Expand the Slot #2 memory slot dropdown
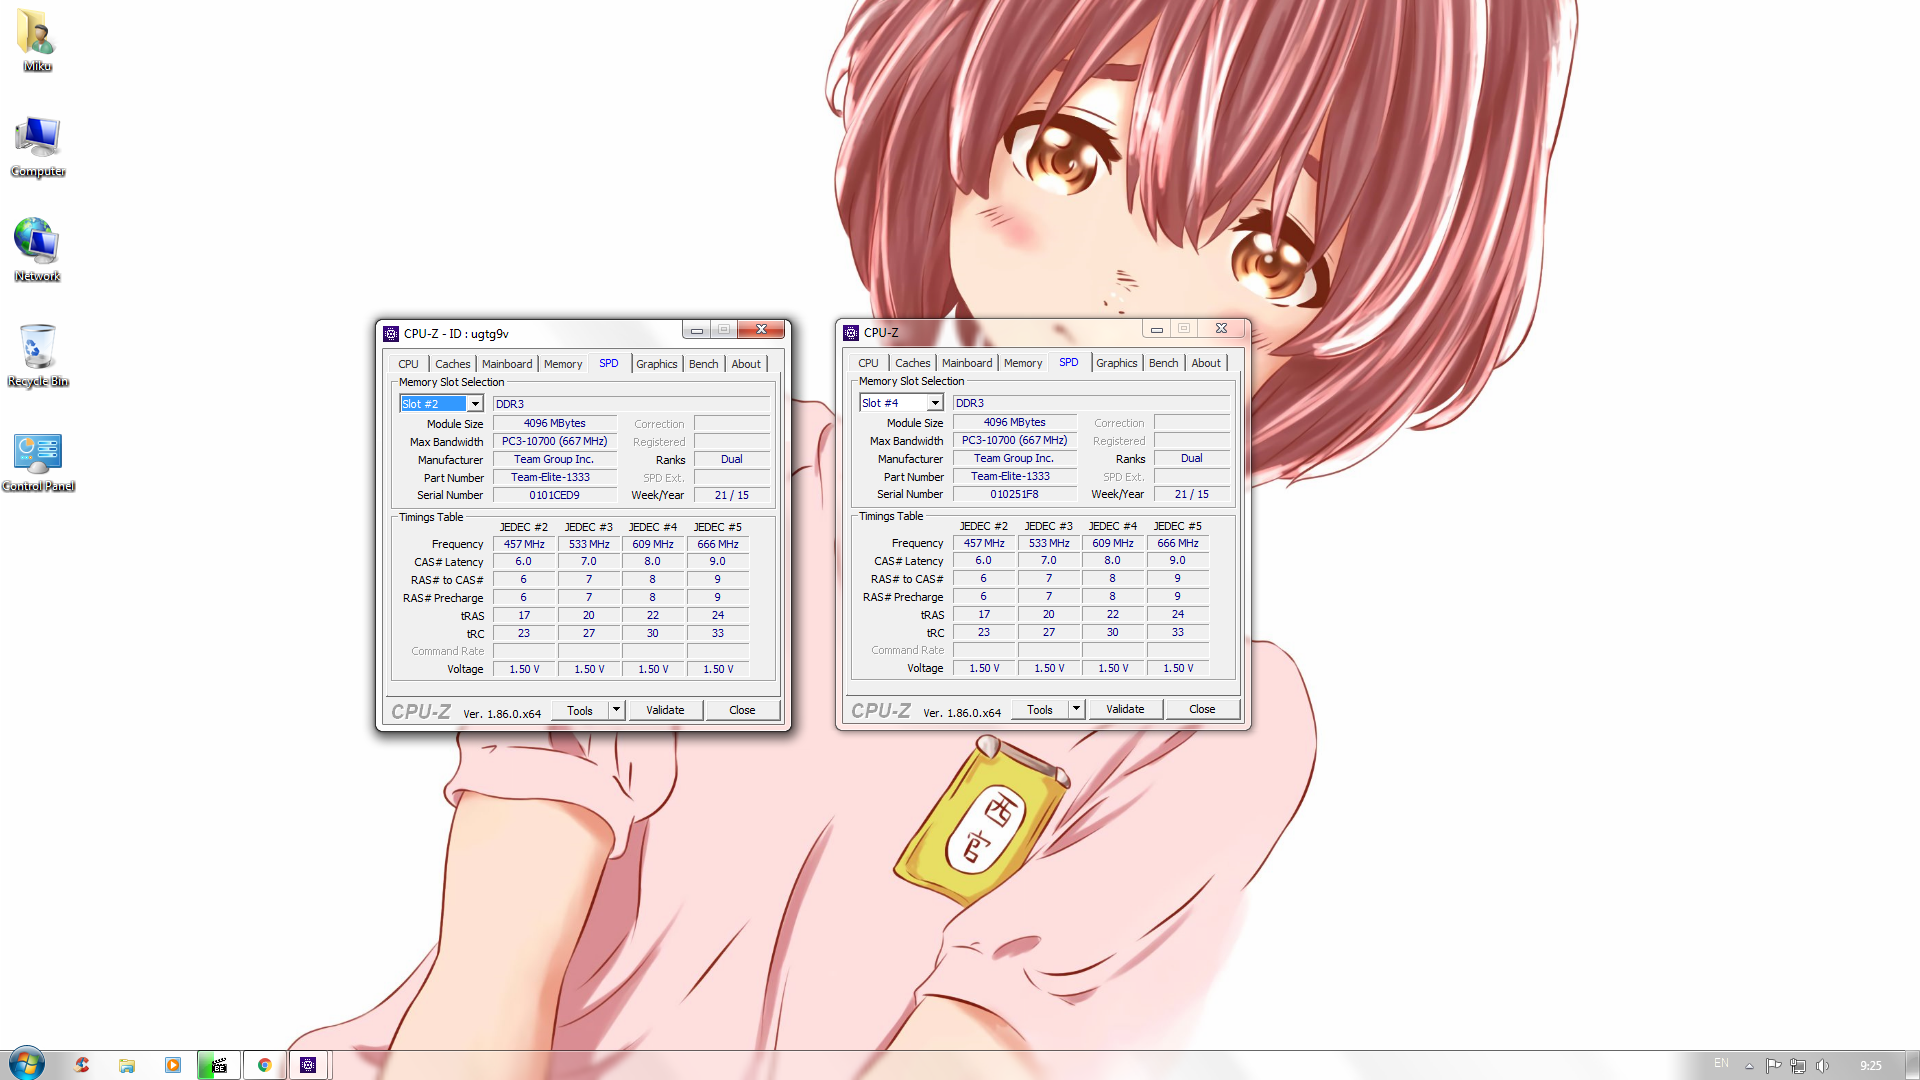This screenshot has width=1920, height=1080. [475, 404]
